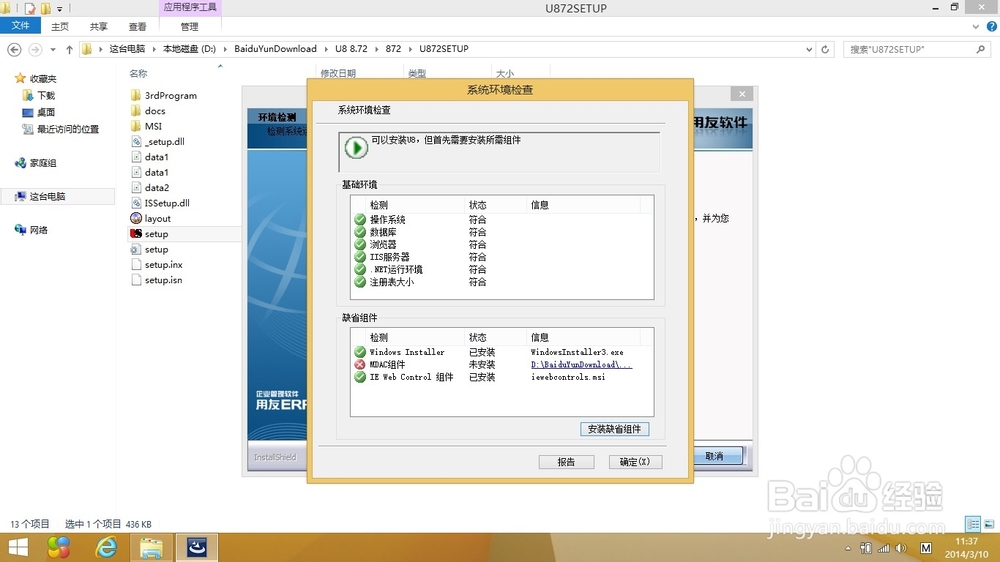Expand chevron after 本地磁盘 (D:) in path
Viewport: 1000px width, 562px height.
pyautogui.click(x=224, y=48)
